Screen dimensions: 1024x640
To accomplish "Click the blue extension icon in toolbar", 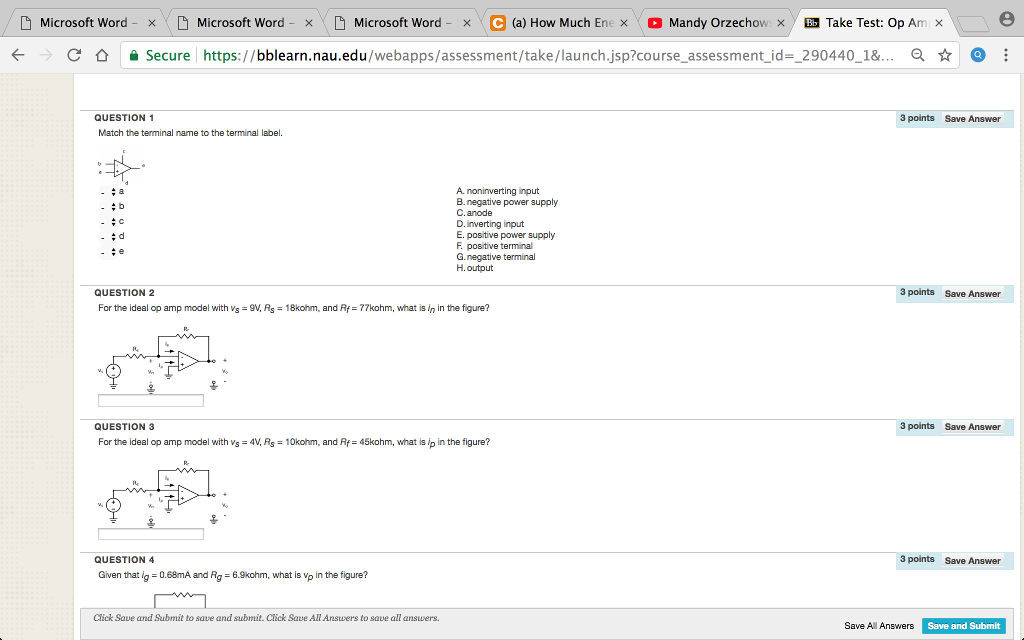I will (979, 56).
